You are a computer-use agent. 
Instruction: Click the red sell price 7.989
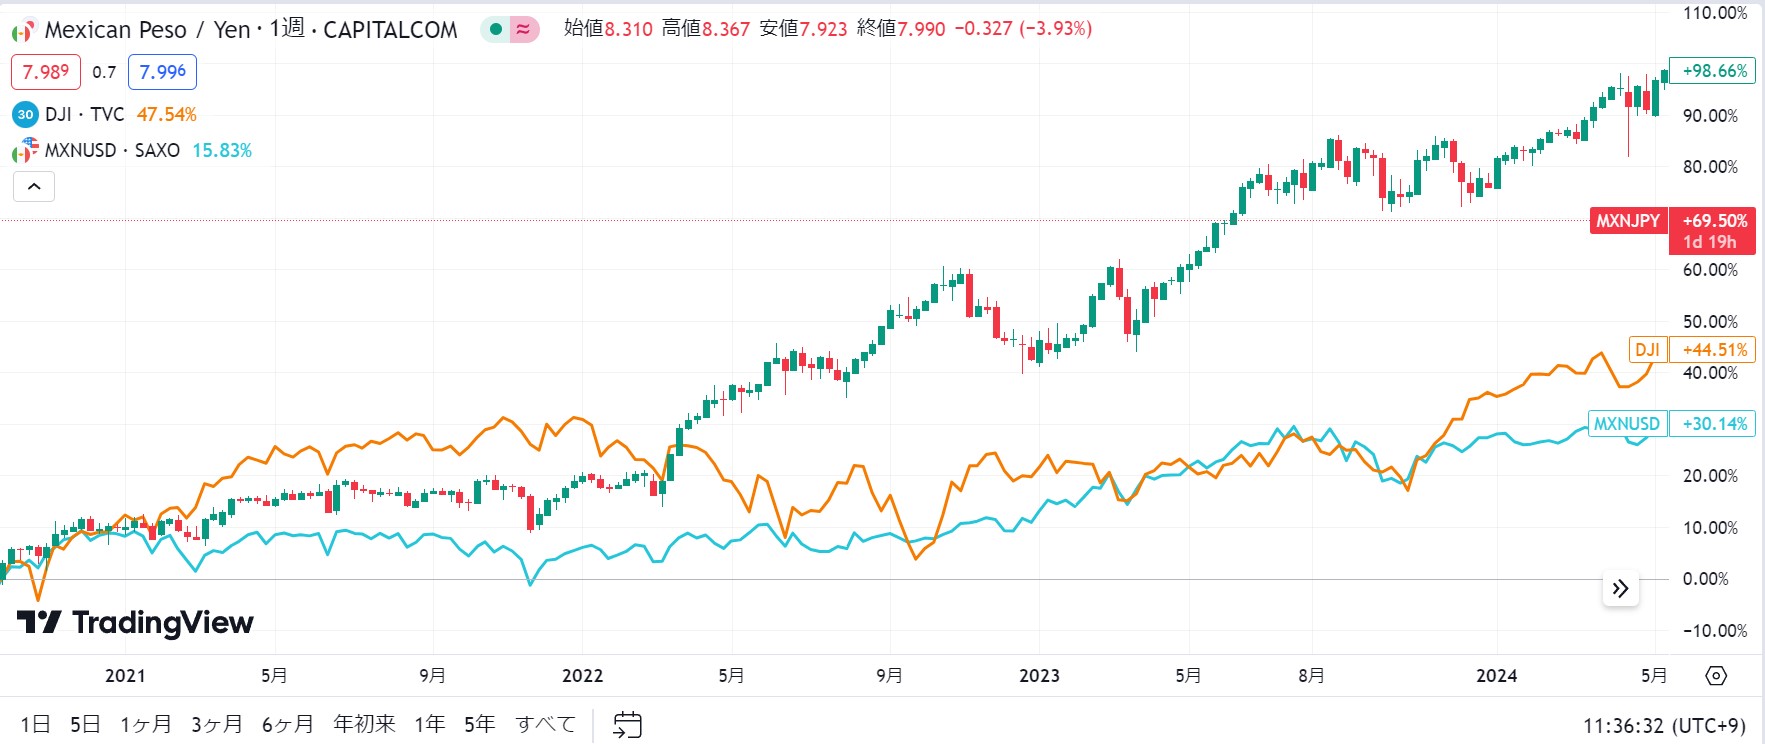pyautogui.click(x=46, y=72)
